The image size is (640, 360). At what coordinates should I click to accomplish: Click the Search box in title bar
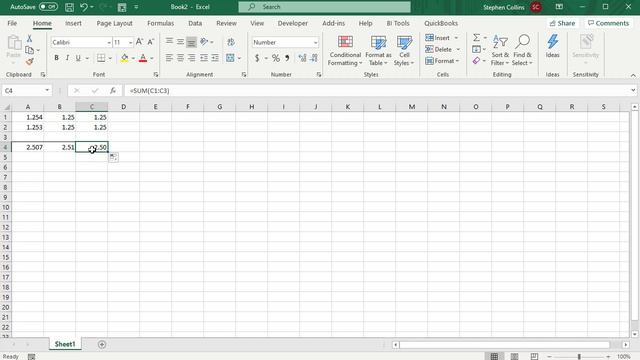(x=324, y=7)
